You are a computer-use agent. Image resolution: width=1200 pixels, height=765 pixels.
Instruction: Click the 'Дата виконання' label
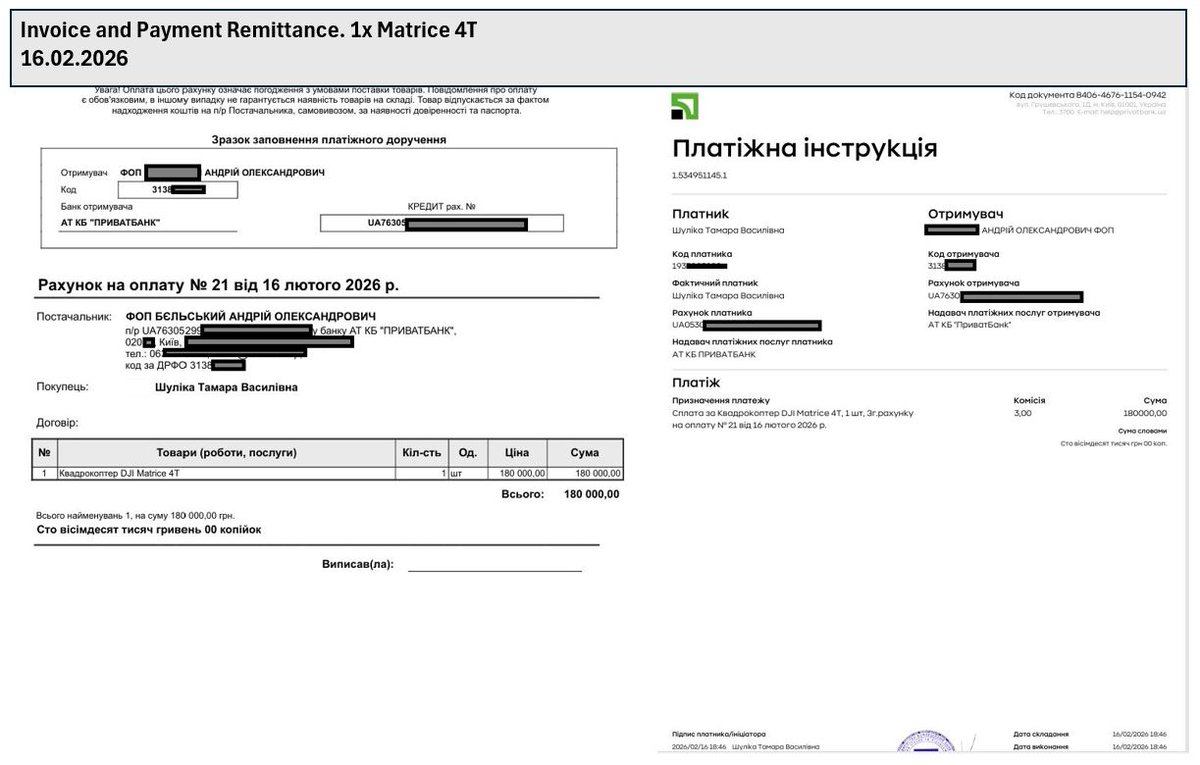click(x=1041, y=746)
